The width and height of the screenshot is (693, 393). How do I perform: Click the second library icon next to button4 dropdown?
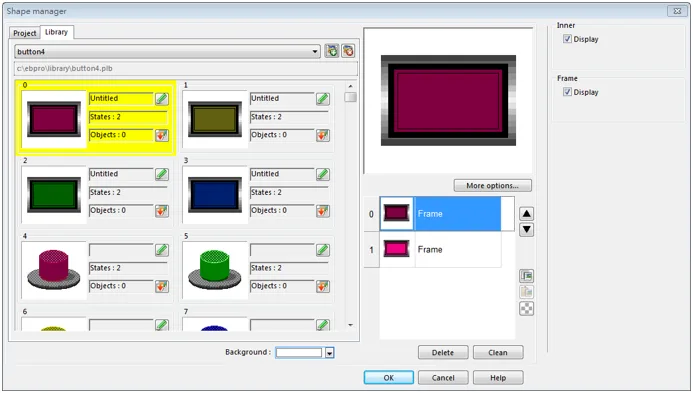[x=348, y=51]
